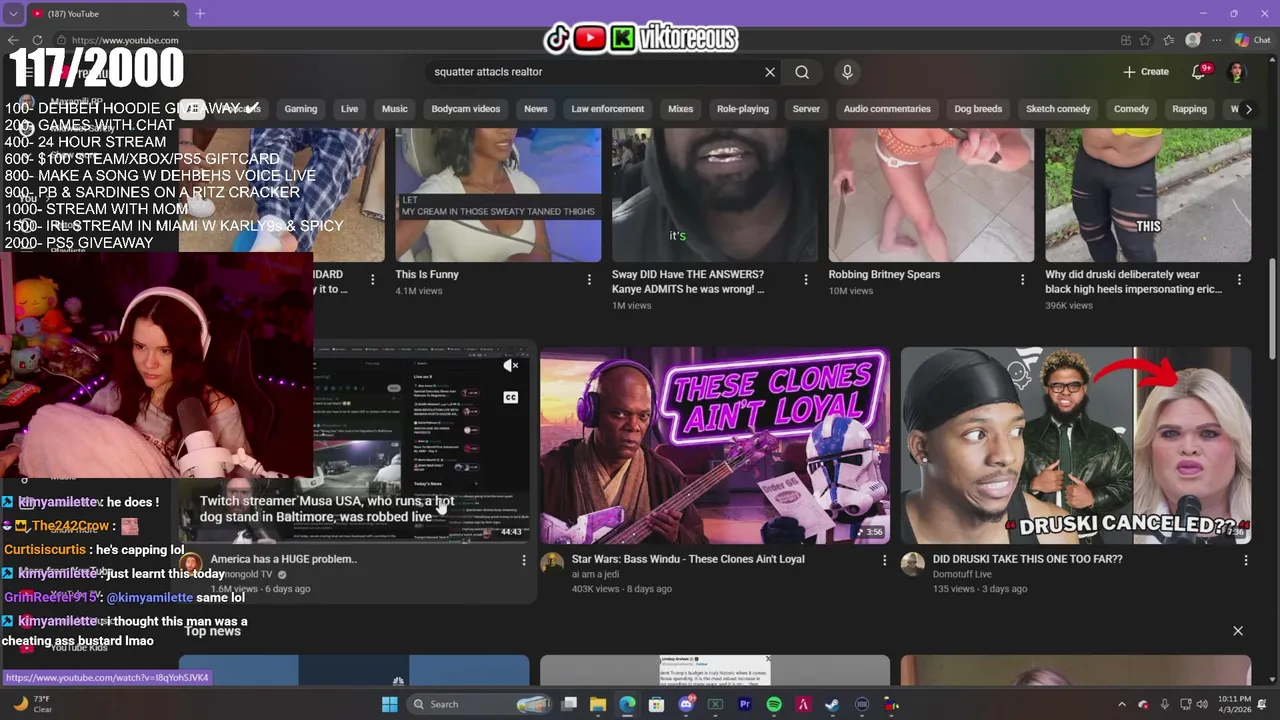Select the Mixes category chip
The height and width of the screenshot is (720, 1280).
pos(681,109)
